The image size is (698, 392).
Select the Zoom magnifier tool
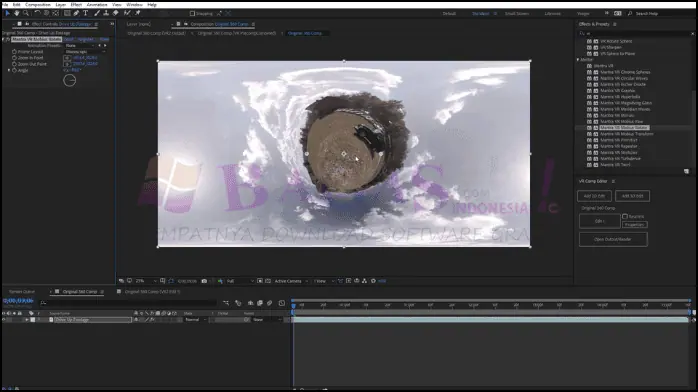[x=26, y=13]
